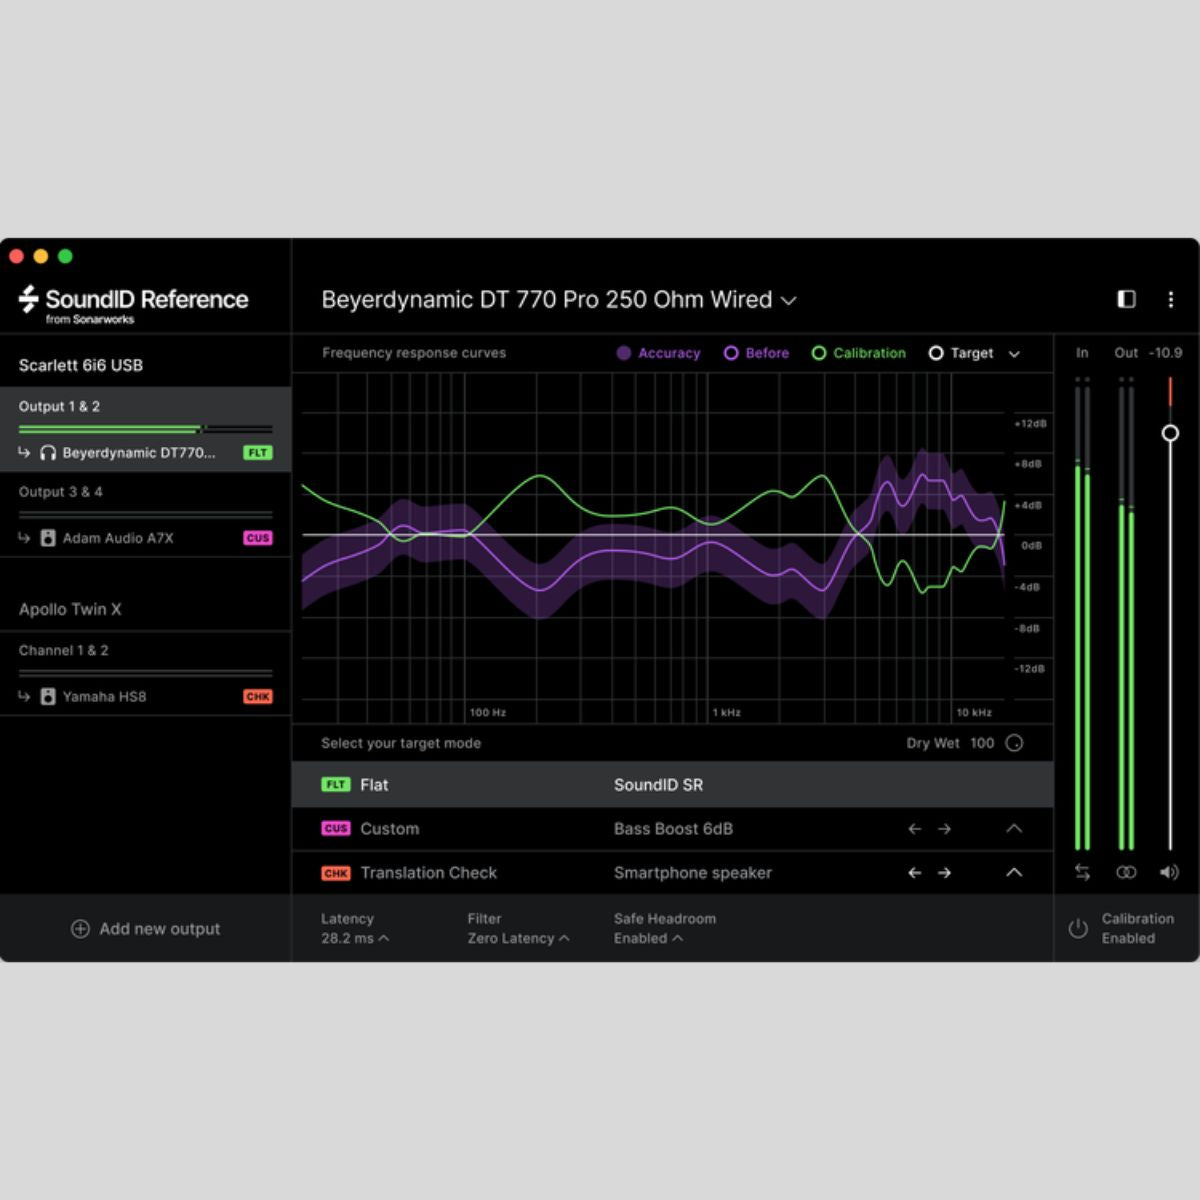Image resolution: width=1200 pixels, height=1200 pixels.
Task: Open the Latency 28.2 ms dropdown
Action: [x=355, y=938]
